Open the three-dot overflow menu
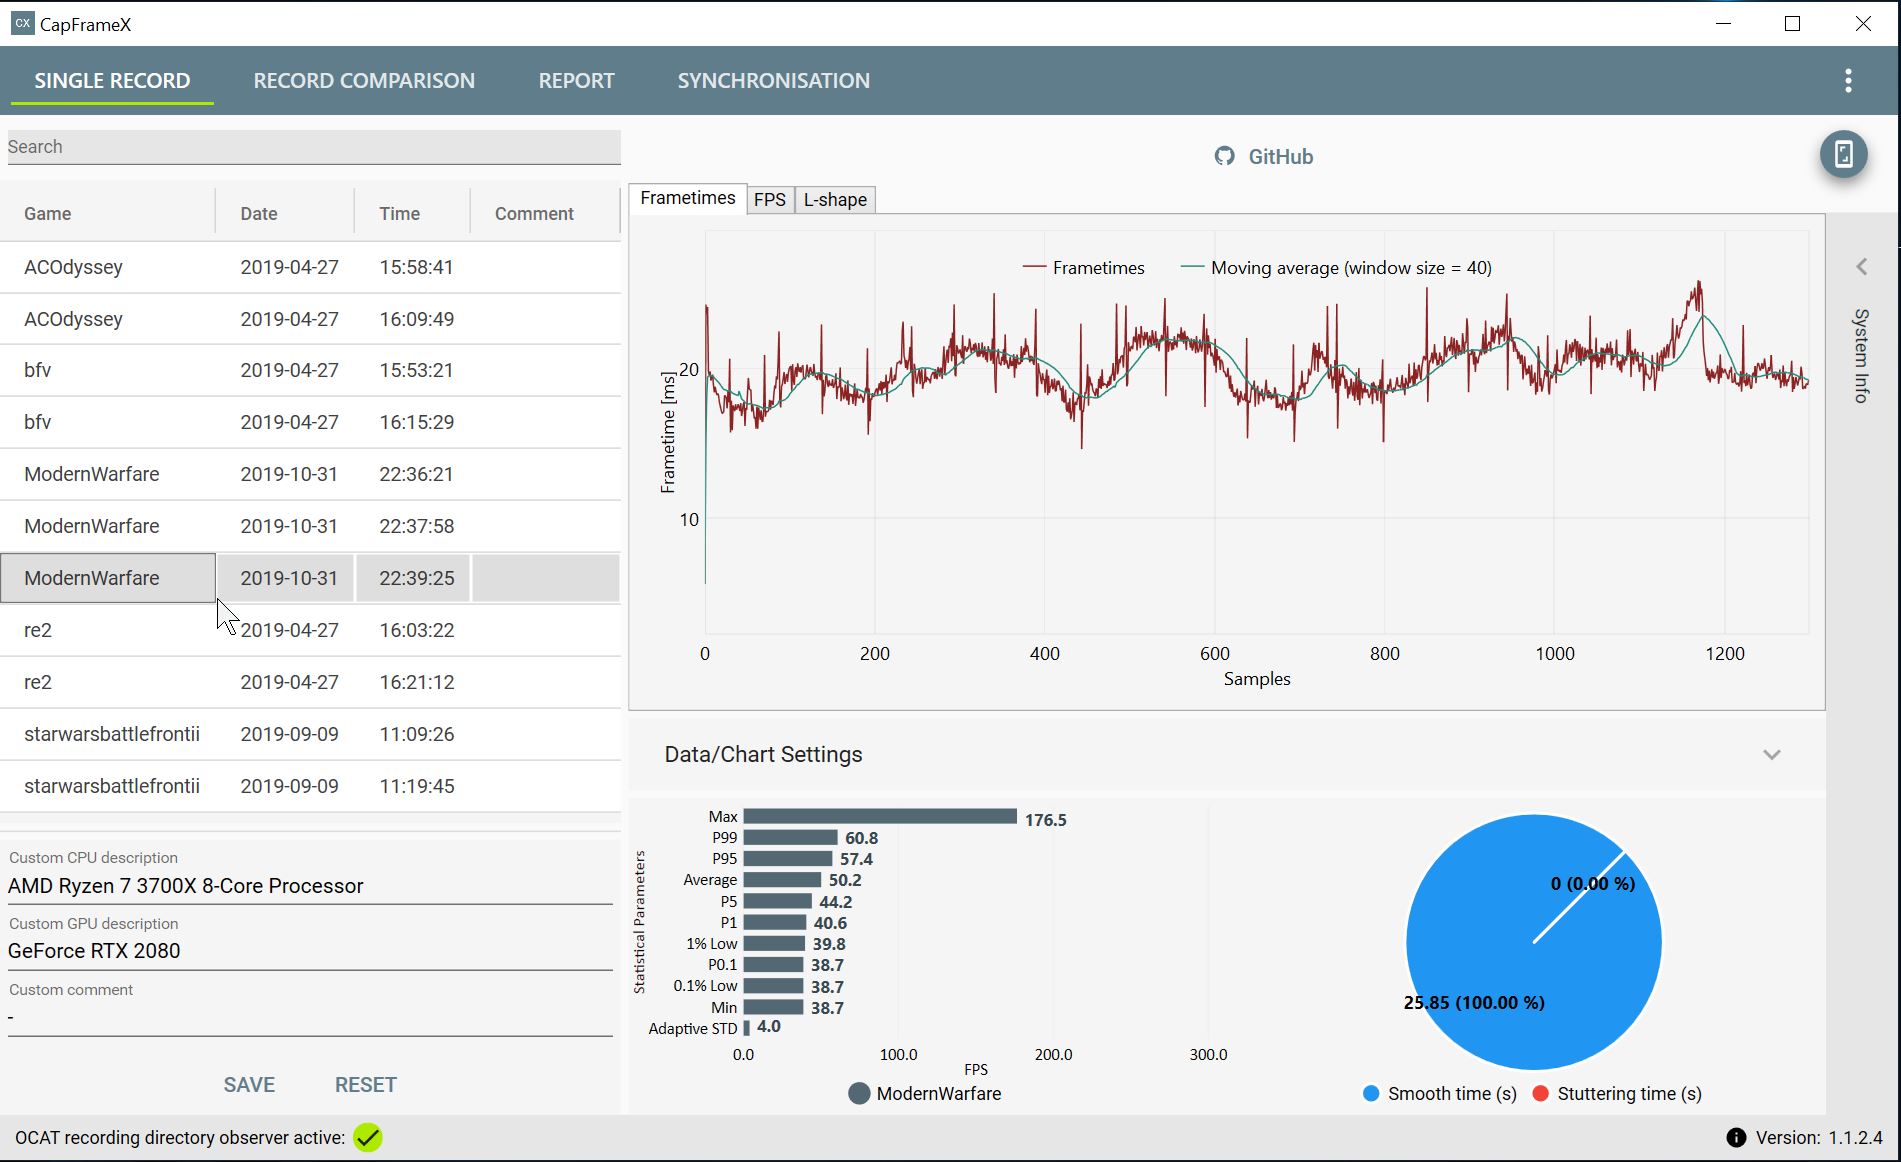The height and width of the screenshot is (1162, 1901). [x=1848, y=81]
